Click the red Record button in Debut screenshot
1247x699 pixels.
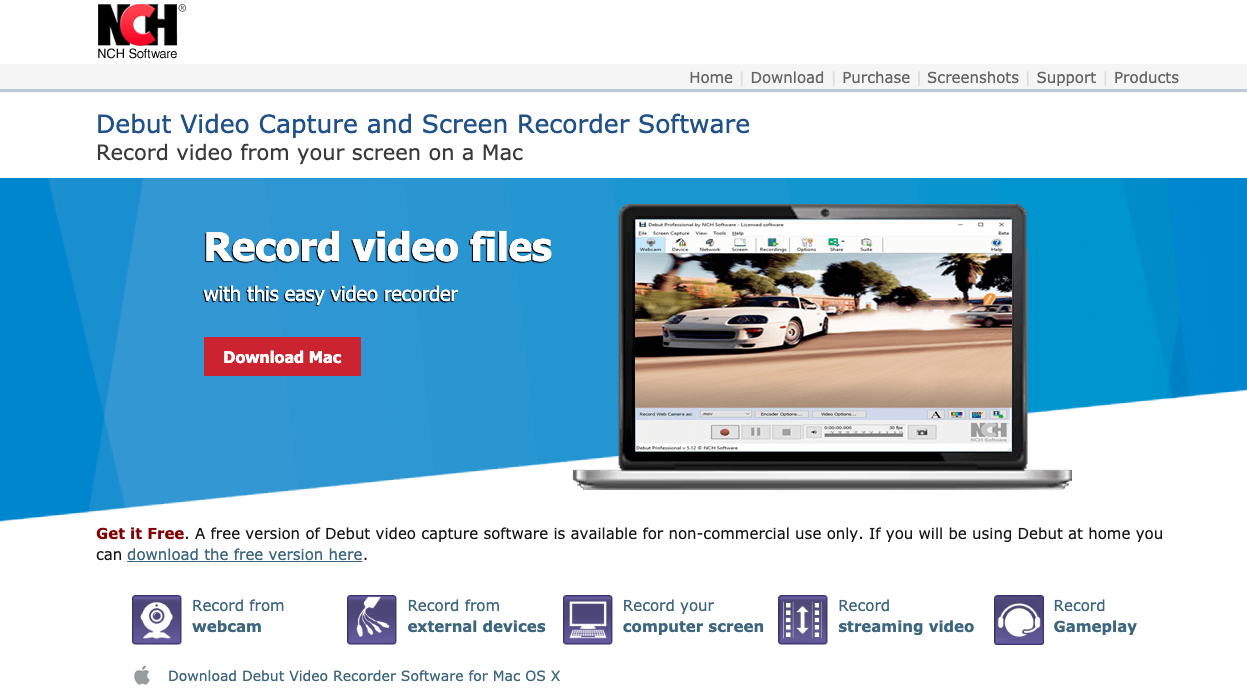pyautogui.click(x=725, y=432)
